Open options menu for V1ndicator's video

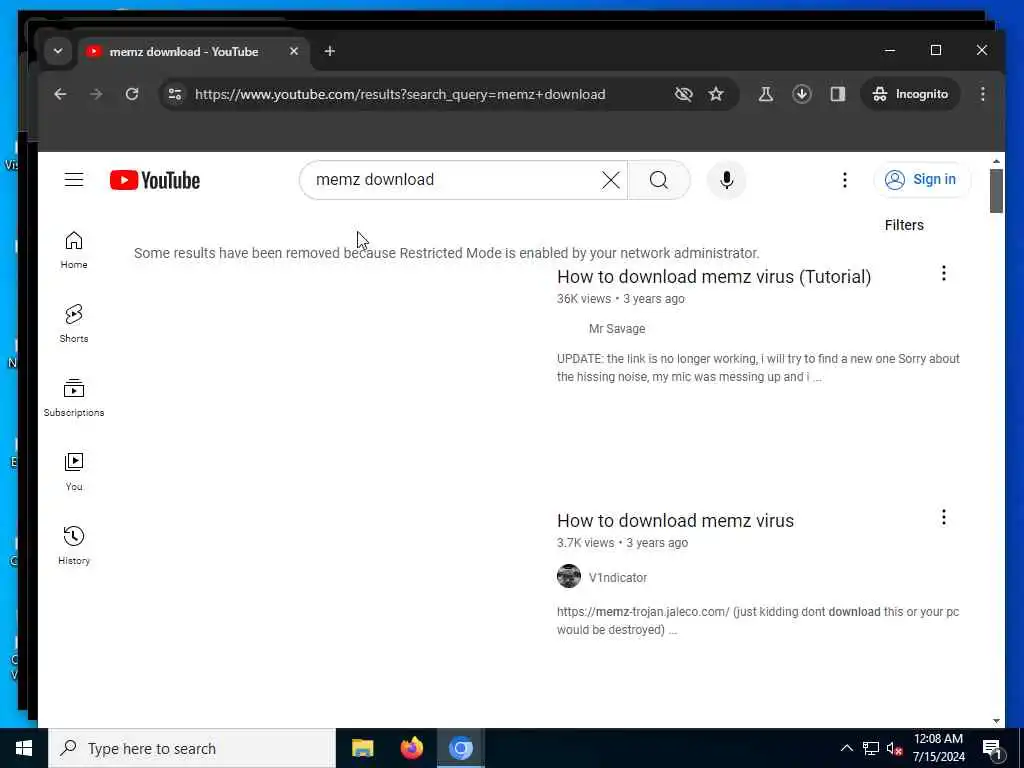pyautogui.click(x=944, y=518)
